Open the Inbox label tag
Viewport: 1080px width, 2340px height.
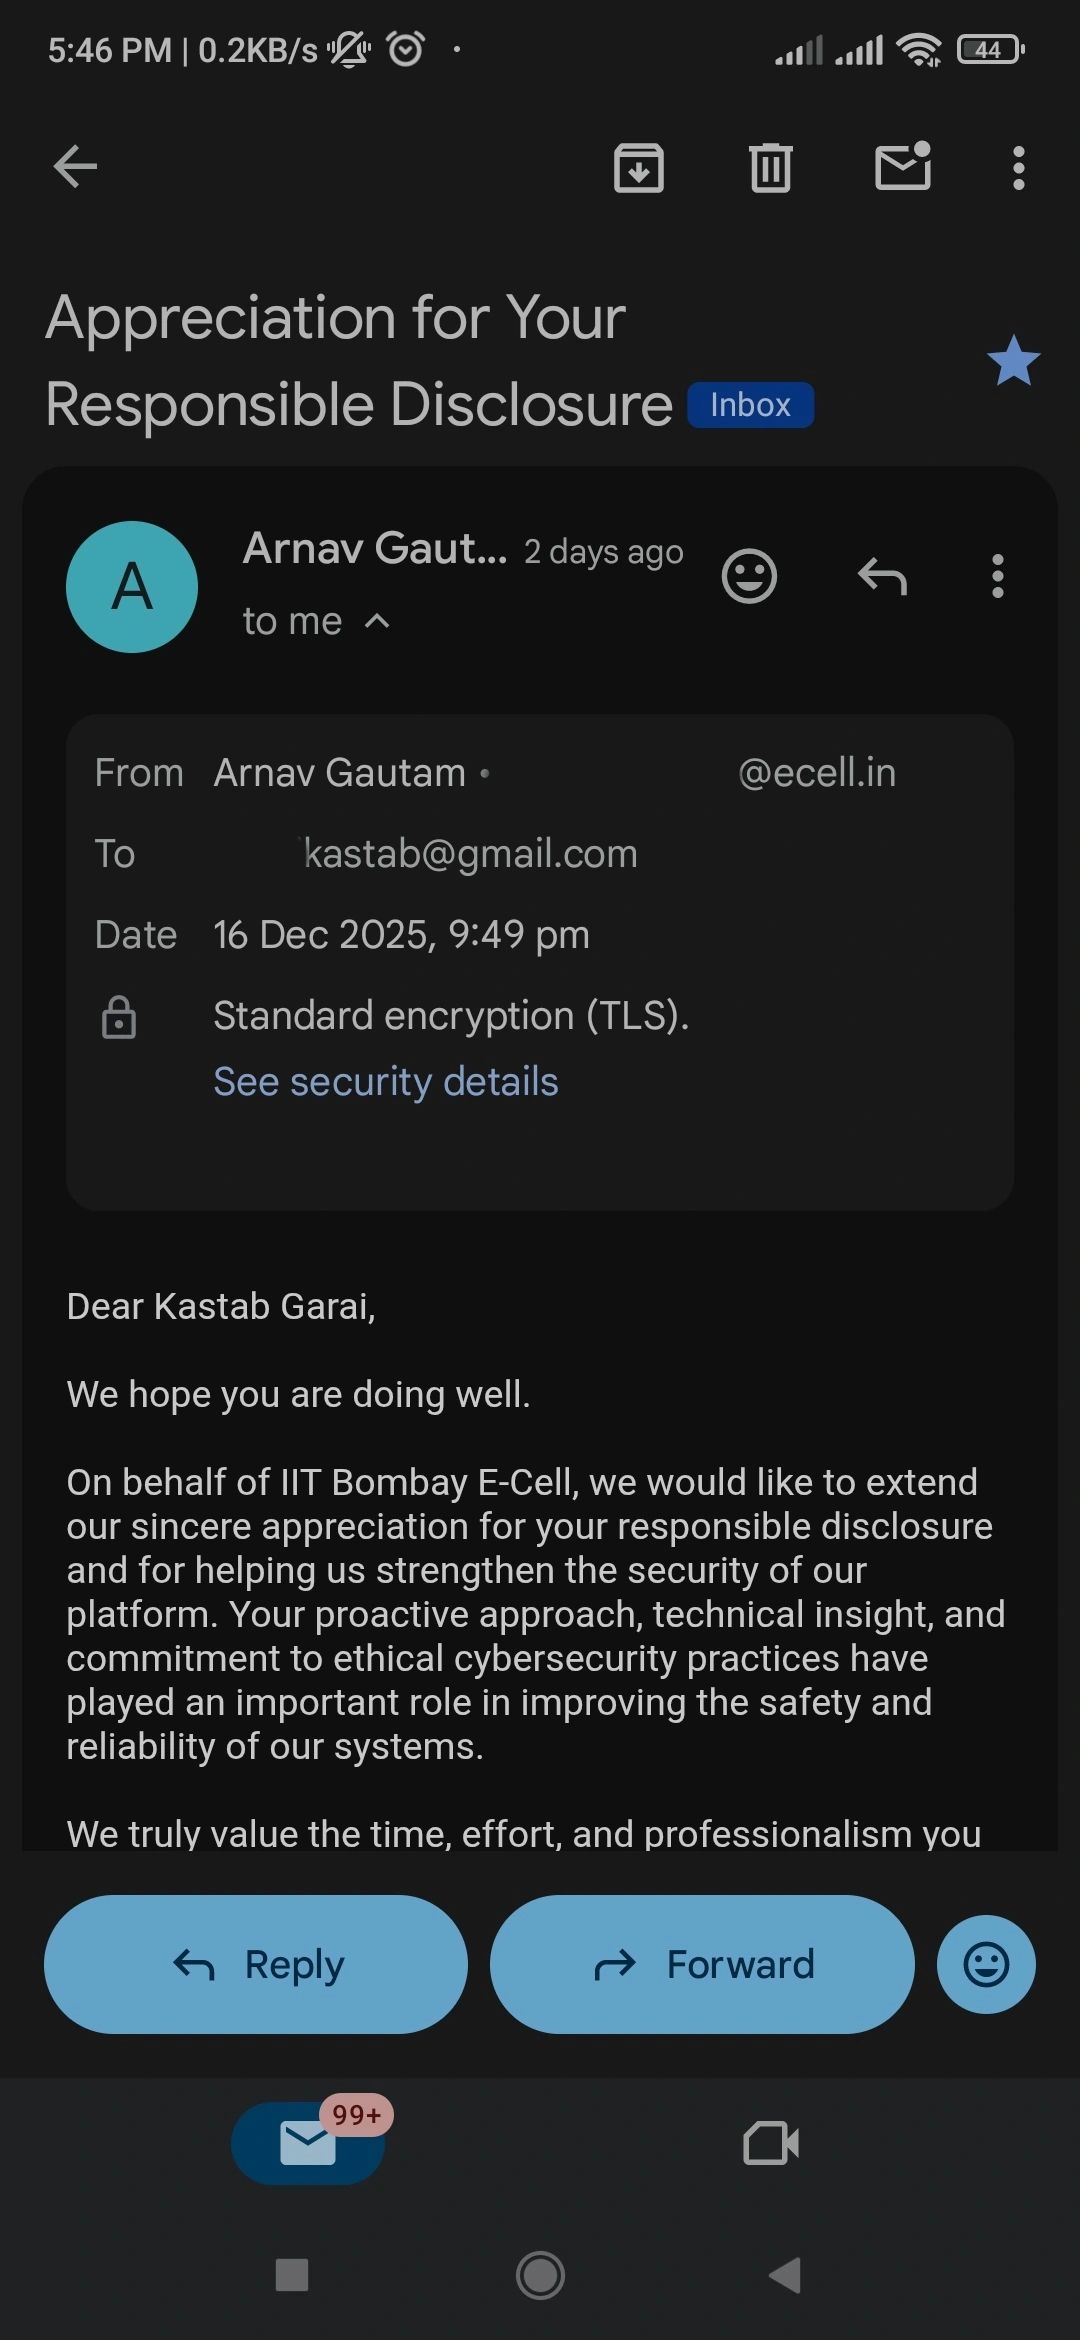tap(750, 405)
